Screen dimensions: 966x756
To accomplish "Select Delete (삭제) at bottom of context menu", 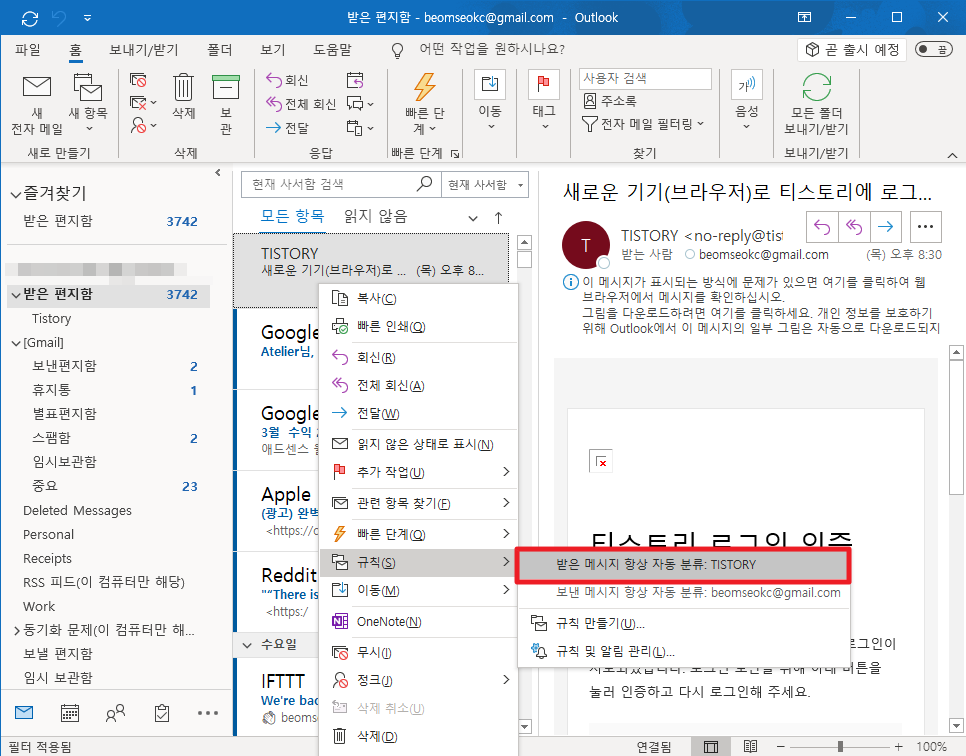I will pos(418,736).
